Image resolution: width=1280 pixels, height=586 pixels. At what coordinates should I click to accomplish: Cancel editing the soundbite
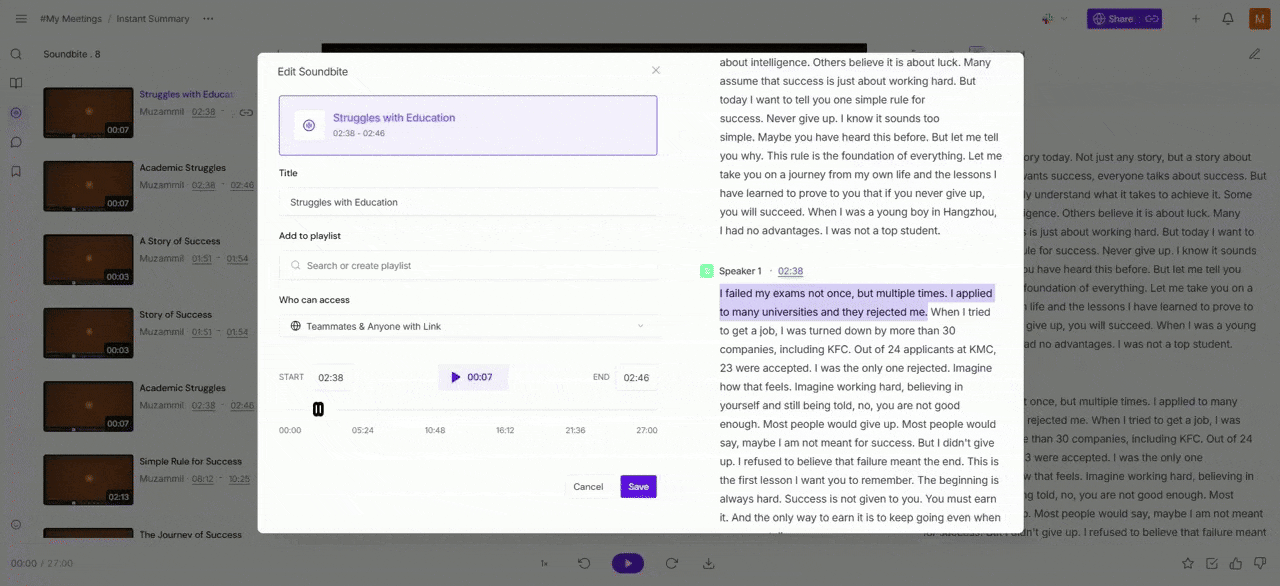pyautogui.click(x=588, y=486)
